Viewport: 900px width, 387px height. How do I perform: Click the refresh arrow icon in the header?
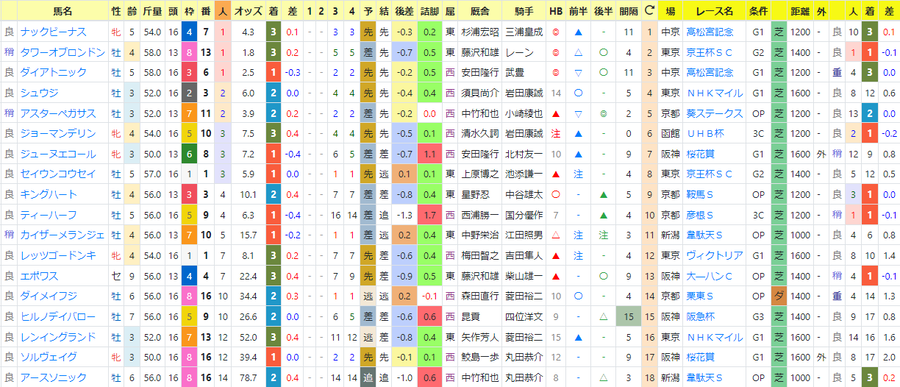point(649,10)
